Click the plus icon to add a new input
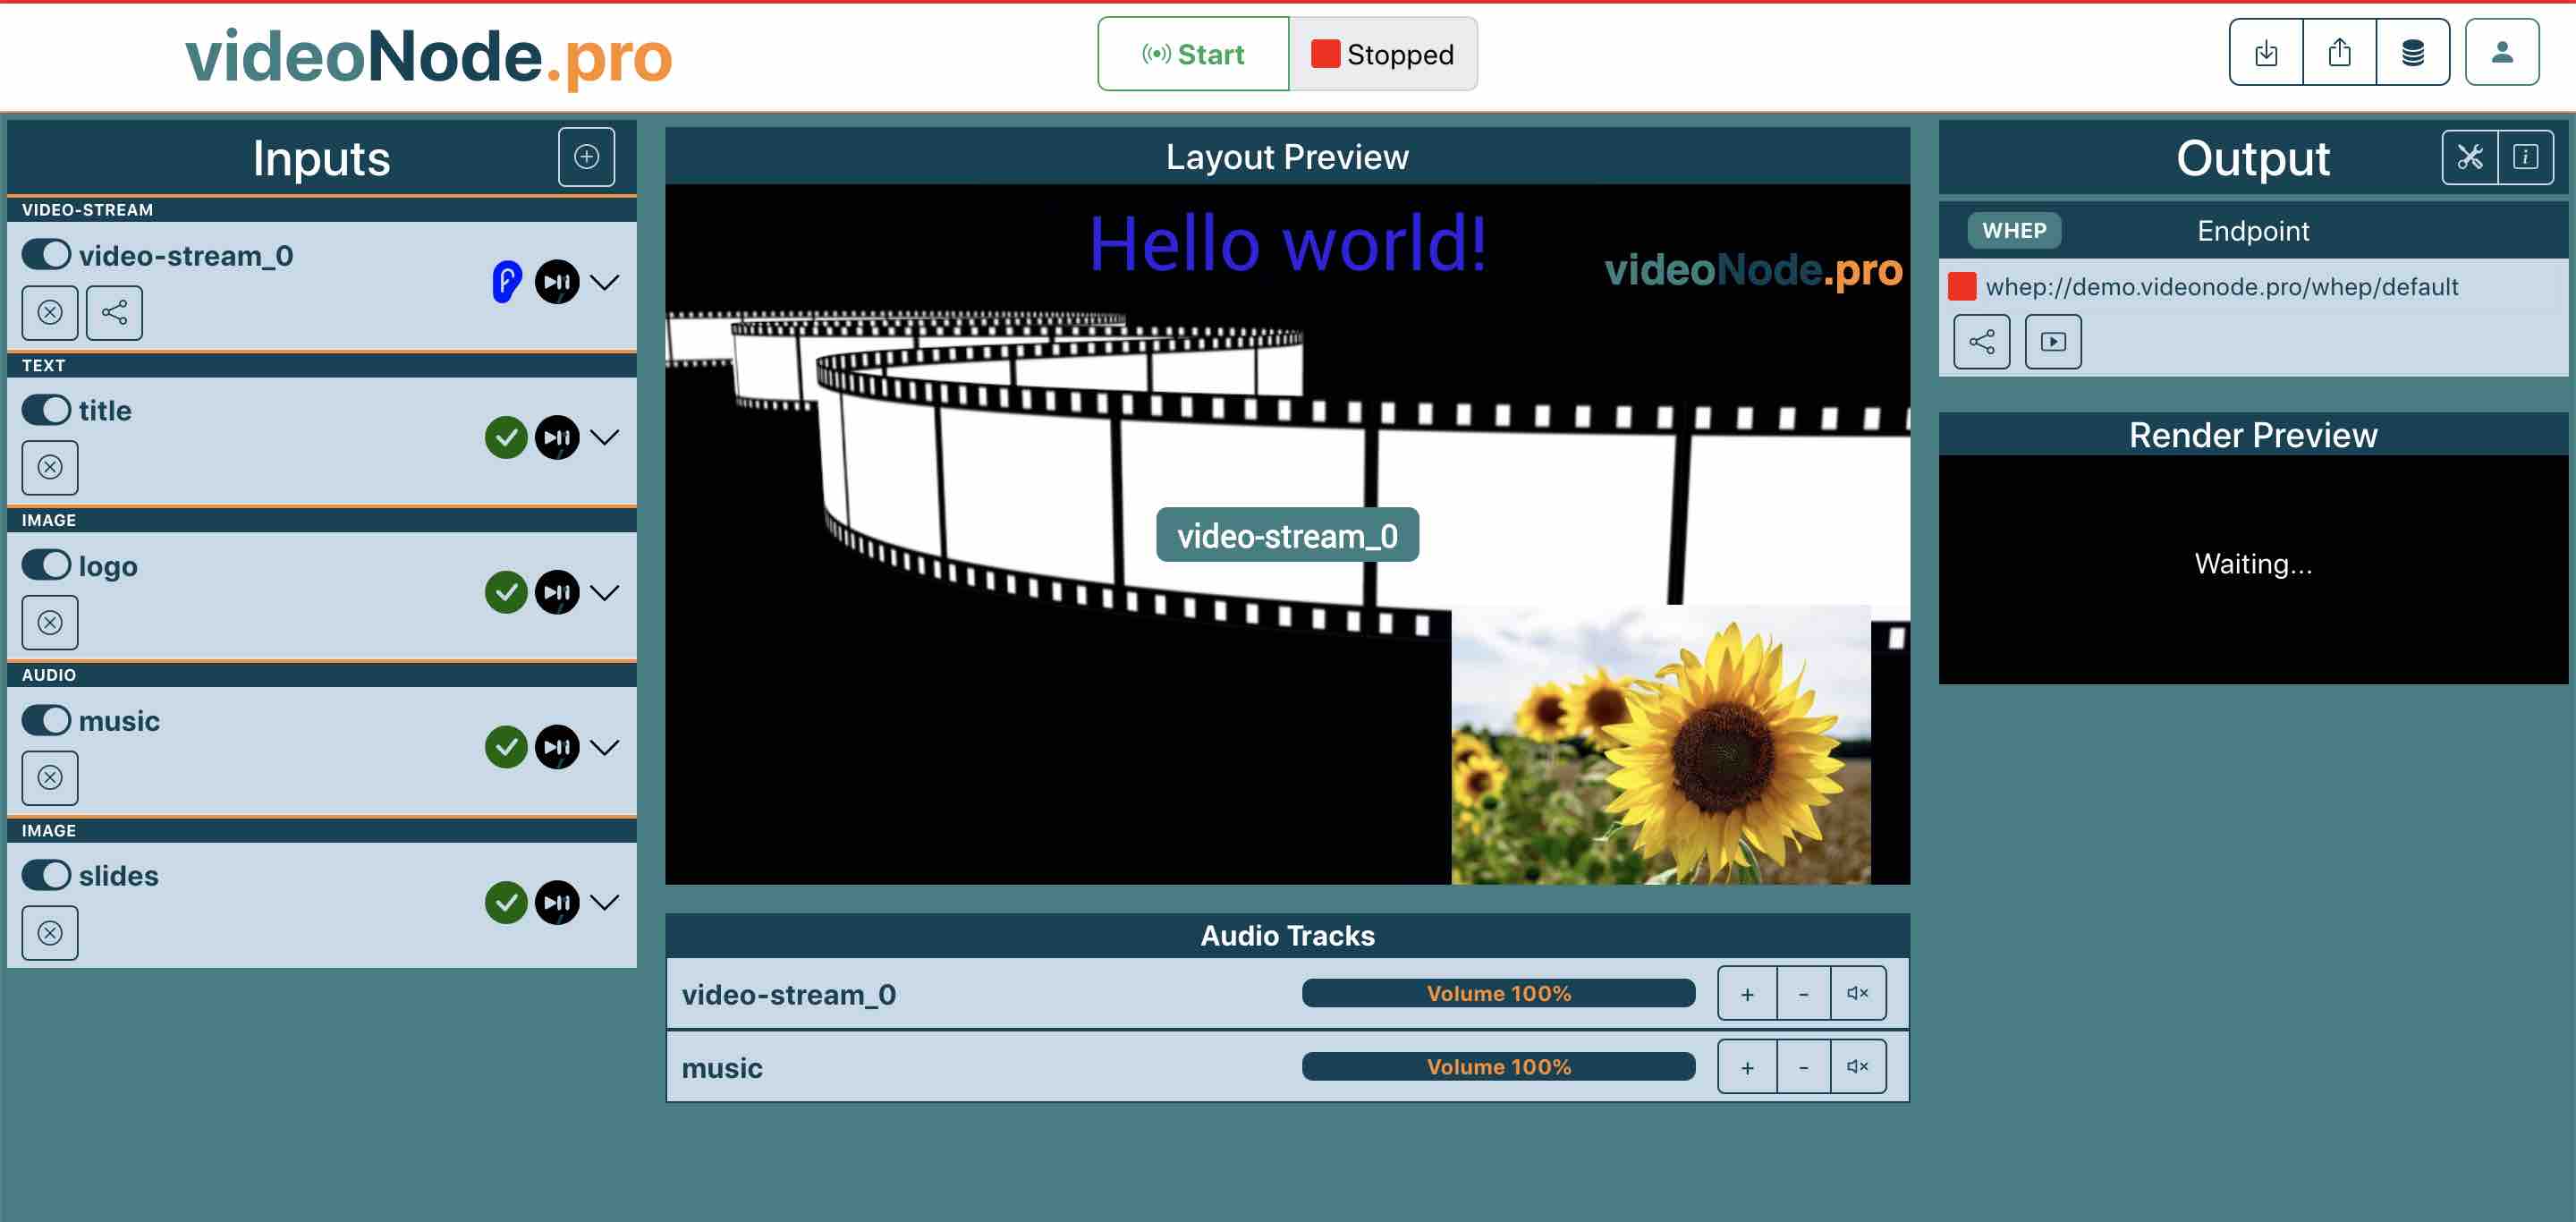The image size is (2576, 1222). tap(587, 156)
